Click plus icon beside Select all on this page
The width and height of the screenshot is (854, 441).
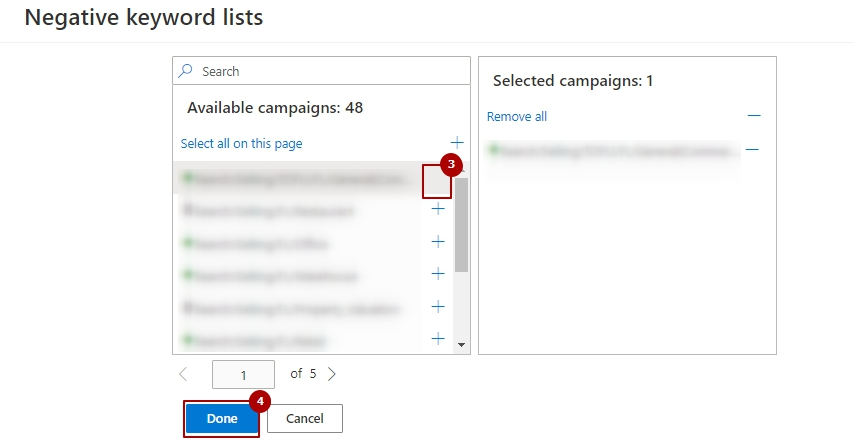tap(457, 143)
